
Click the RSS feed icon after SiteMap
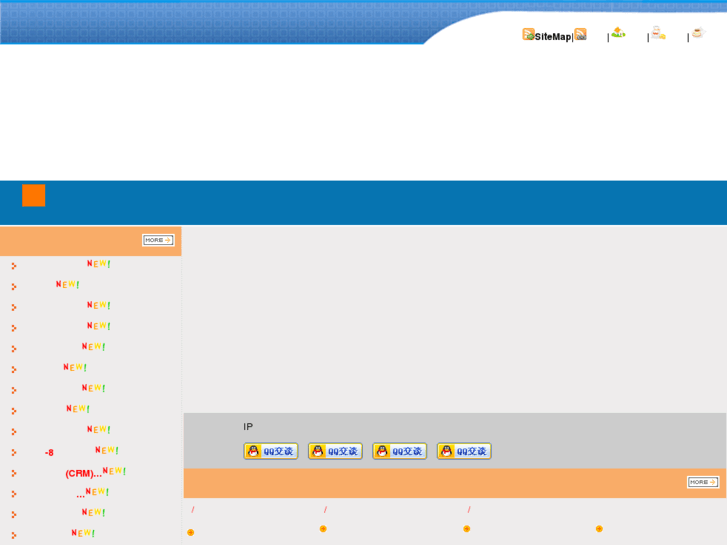[580, 34]
